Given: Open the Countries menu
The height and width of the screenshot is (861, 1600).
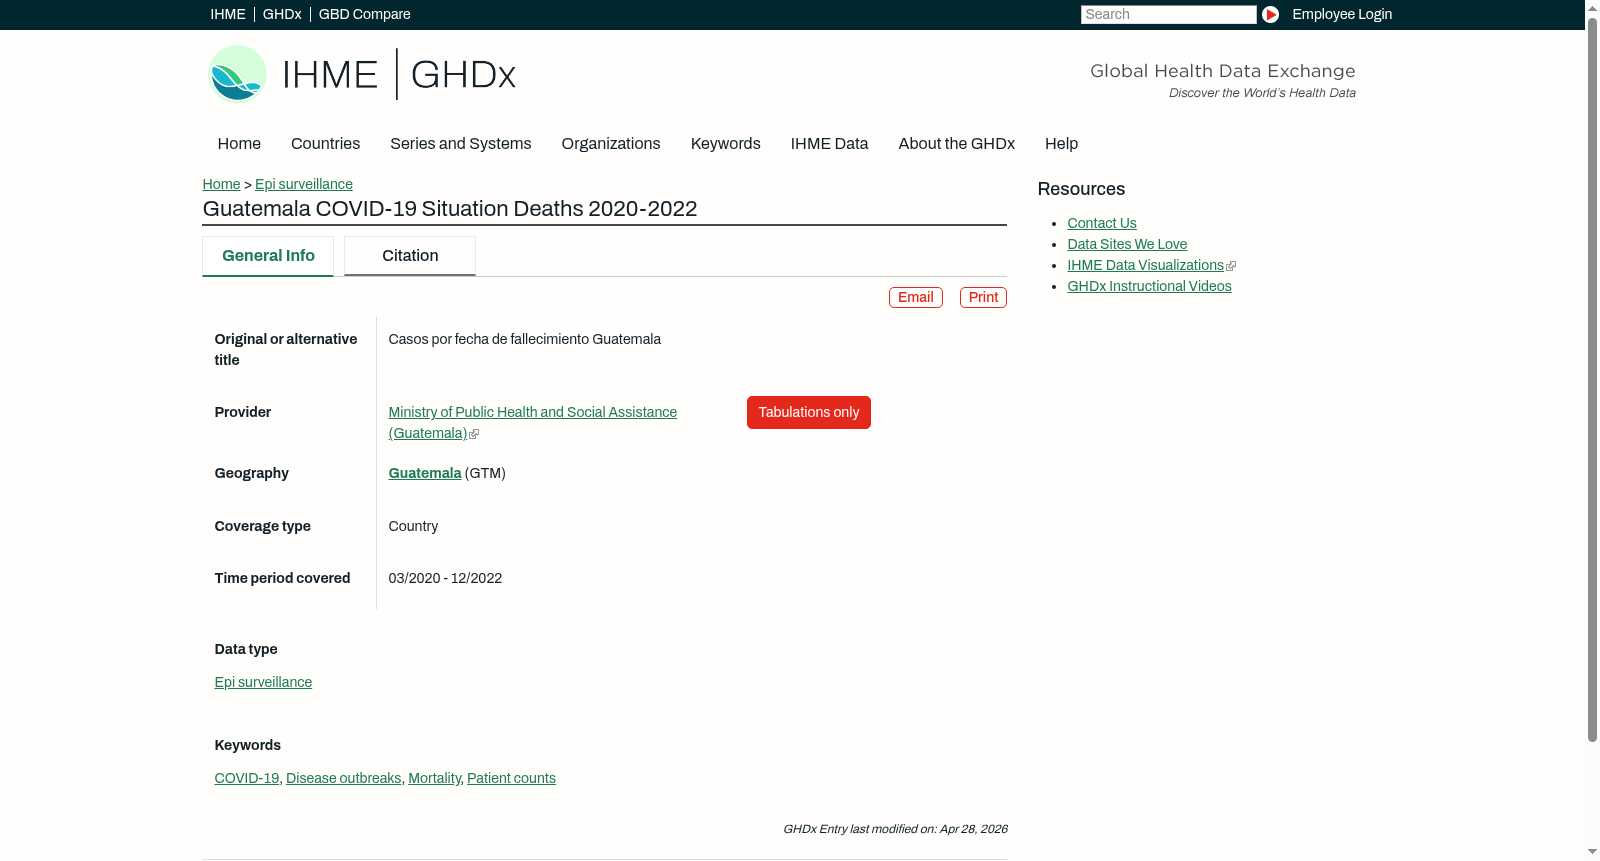Looking at the screenshot, I should click(x=325, y=144).
